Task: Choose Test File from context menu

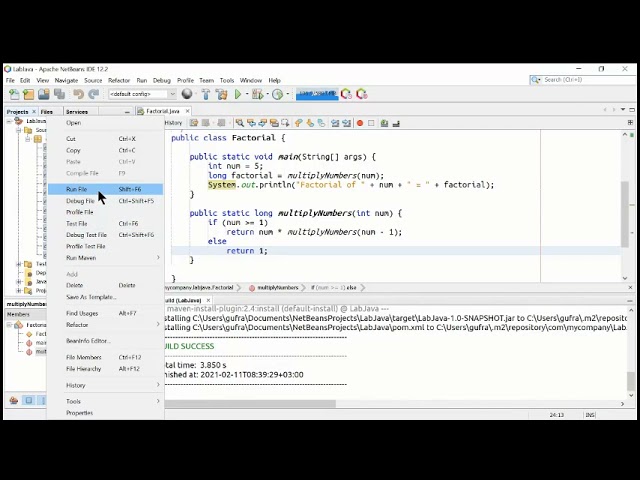Action: (105, 224)
